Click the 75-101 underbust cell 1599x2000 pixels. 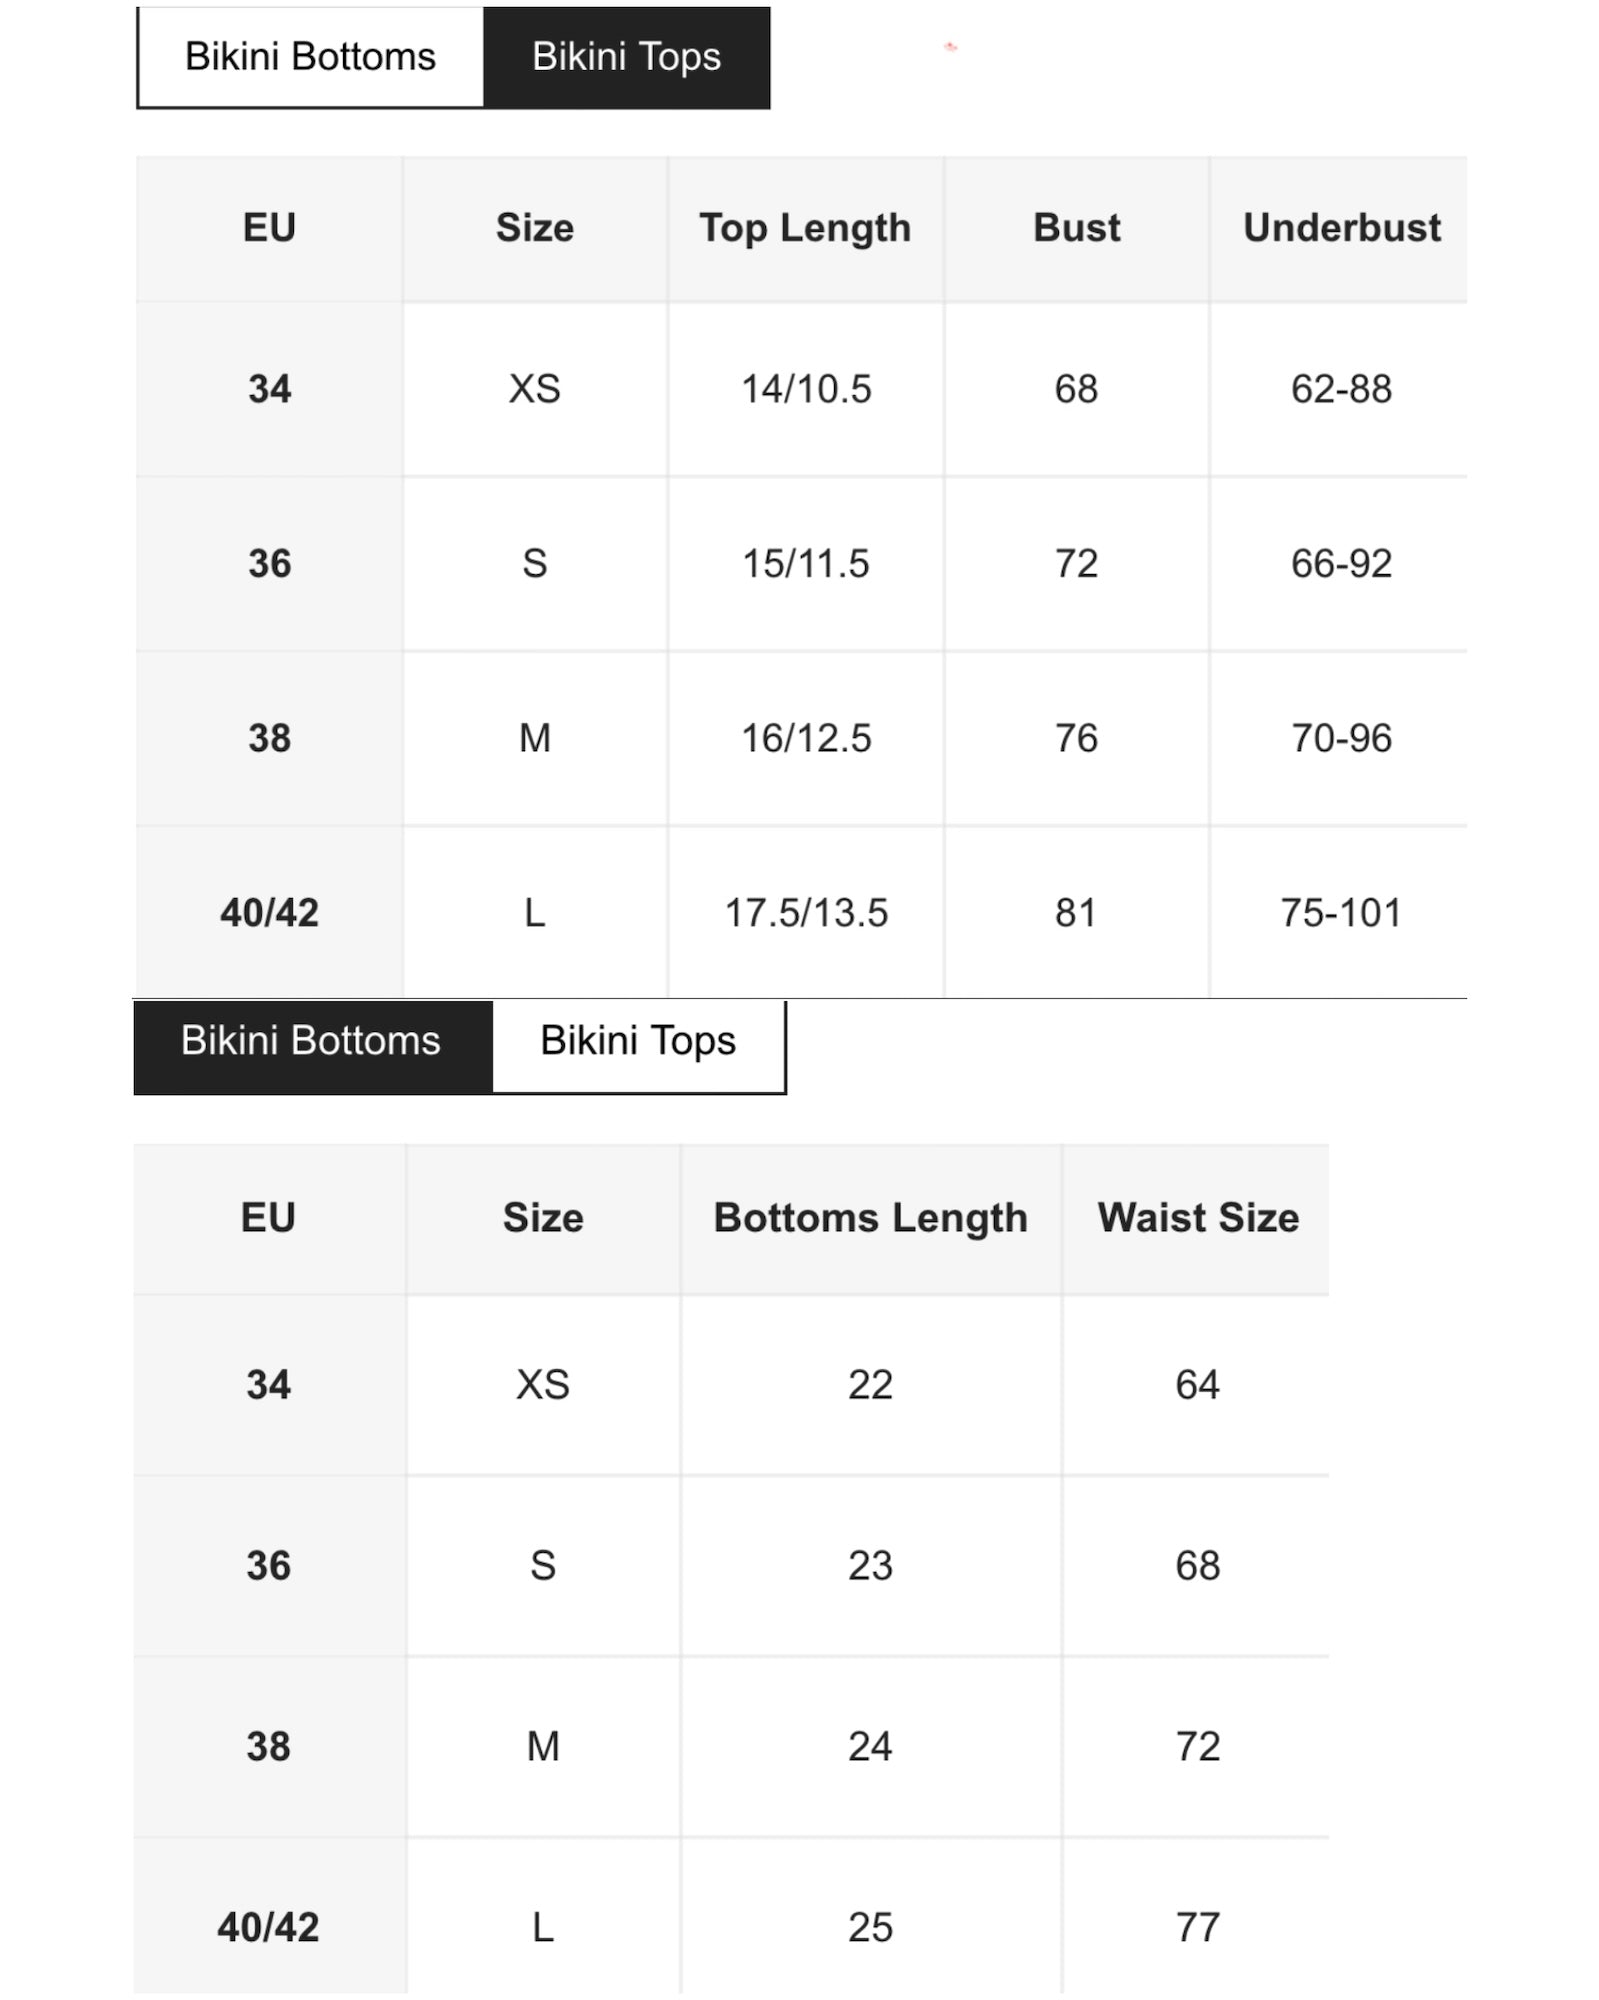(x=1341, y=913)
